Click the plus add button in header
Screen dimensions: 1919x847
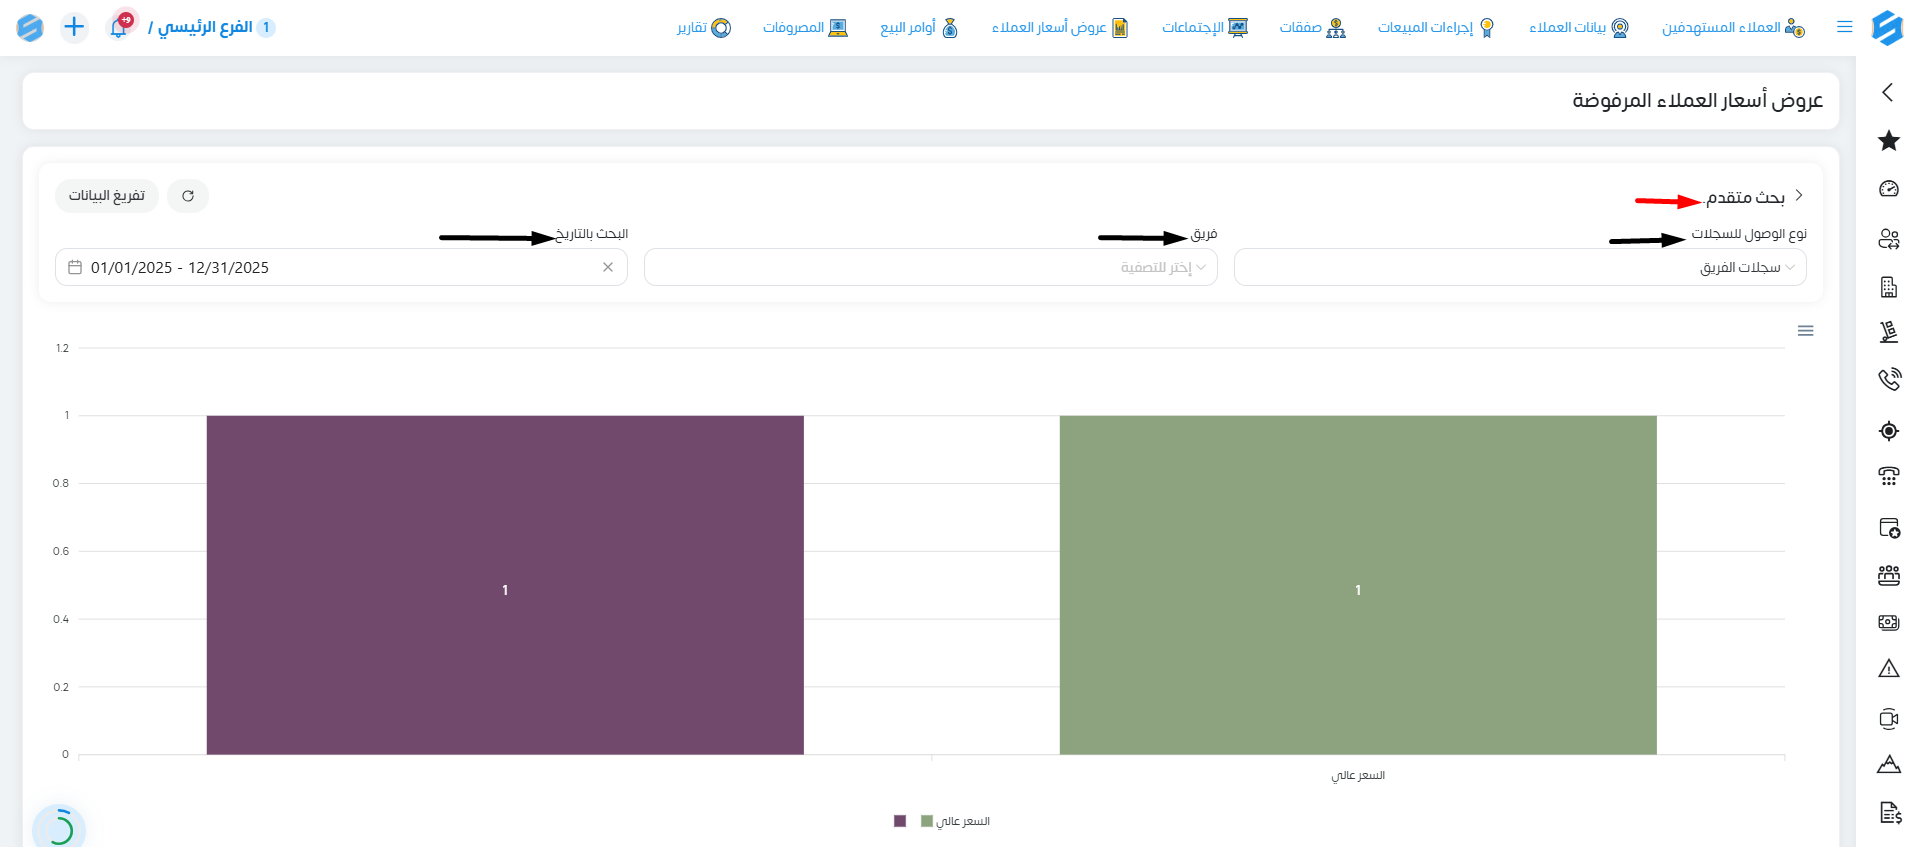(74, 27)
